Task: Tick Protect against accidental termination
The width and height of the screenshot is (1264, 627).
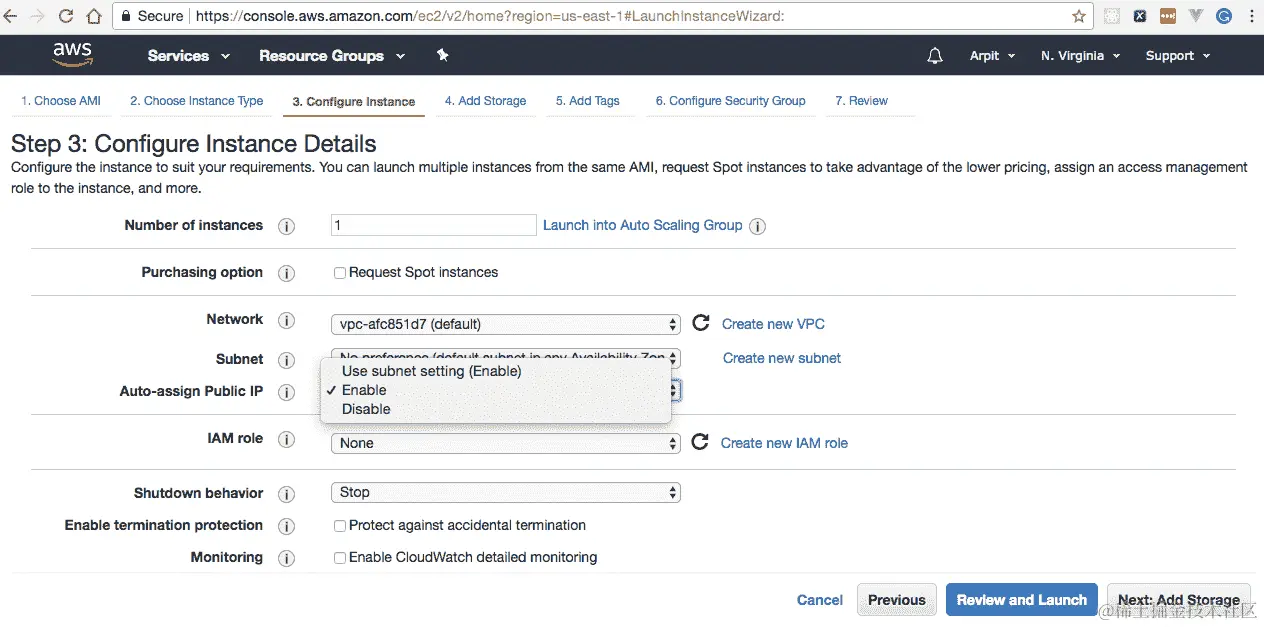Action: click(x=340, y=525)
